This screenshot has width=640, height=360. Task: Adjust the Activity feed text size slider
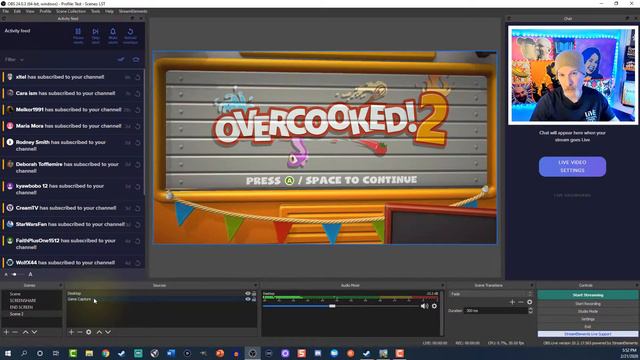click(15, 275)
